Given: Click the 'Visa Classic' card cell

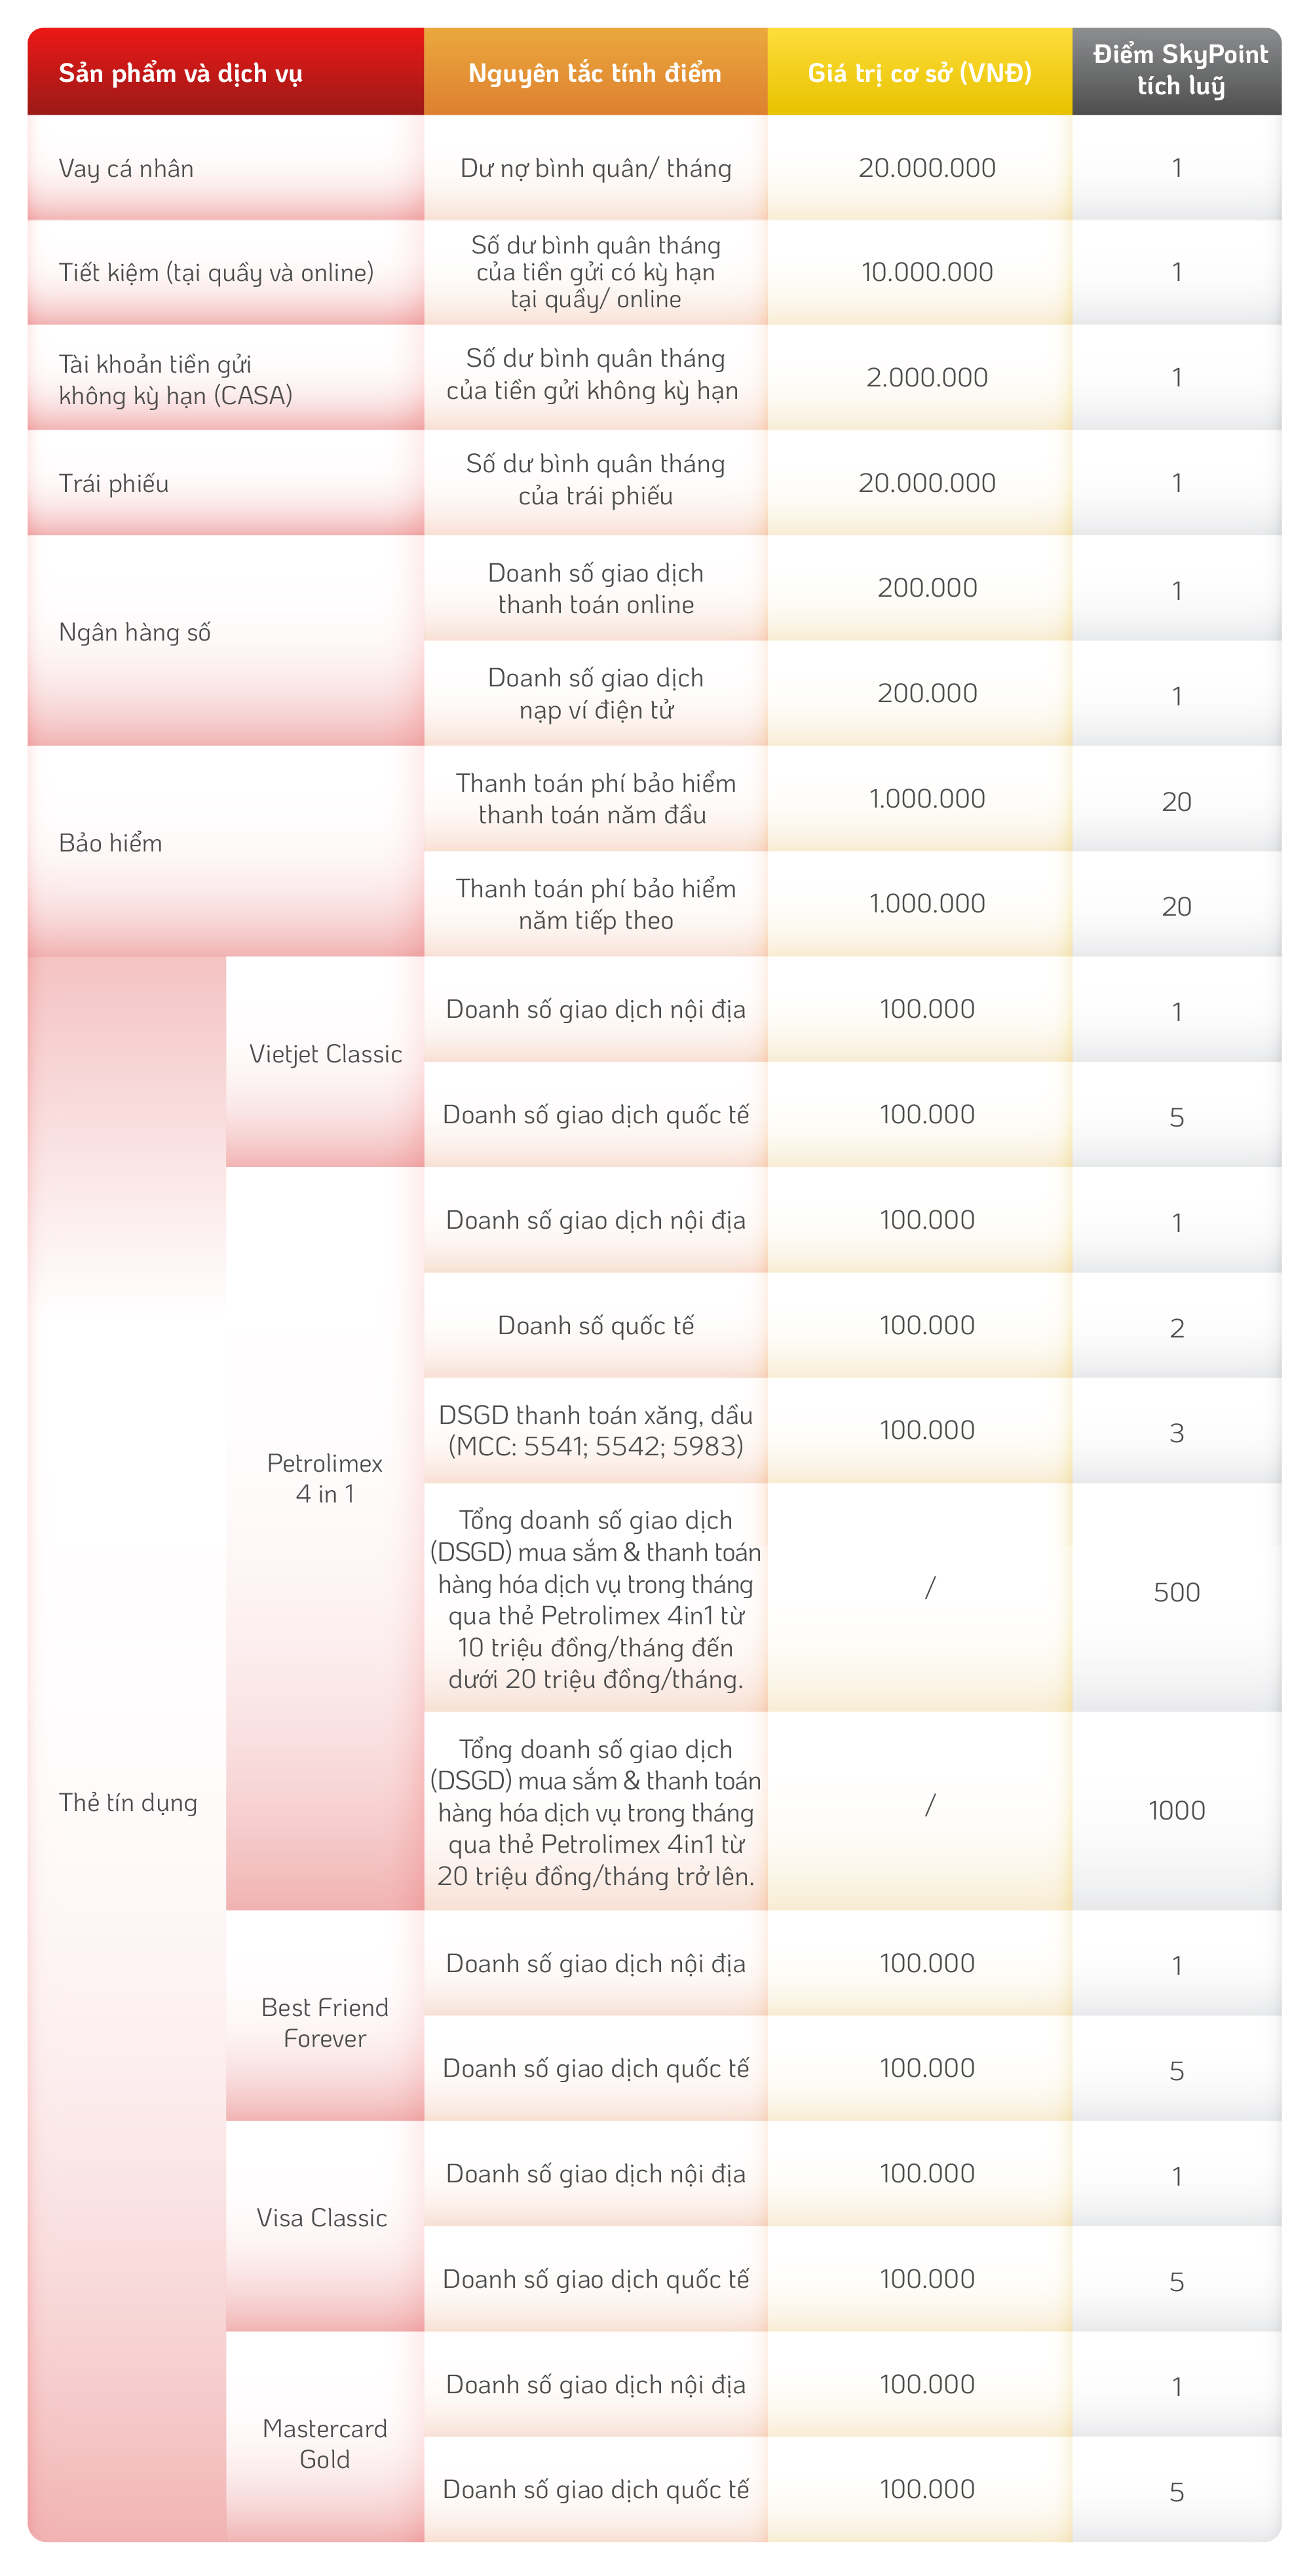Looking at the screenshot, I should (x=325, y=2226).
